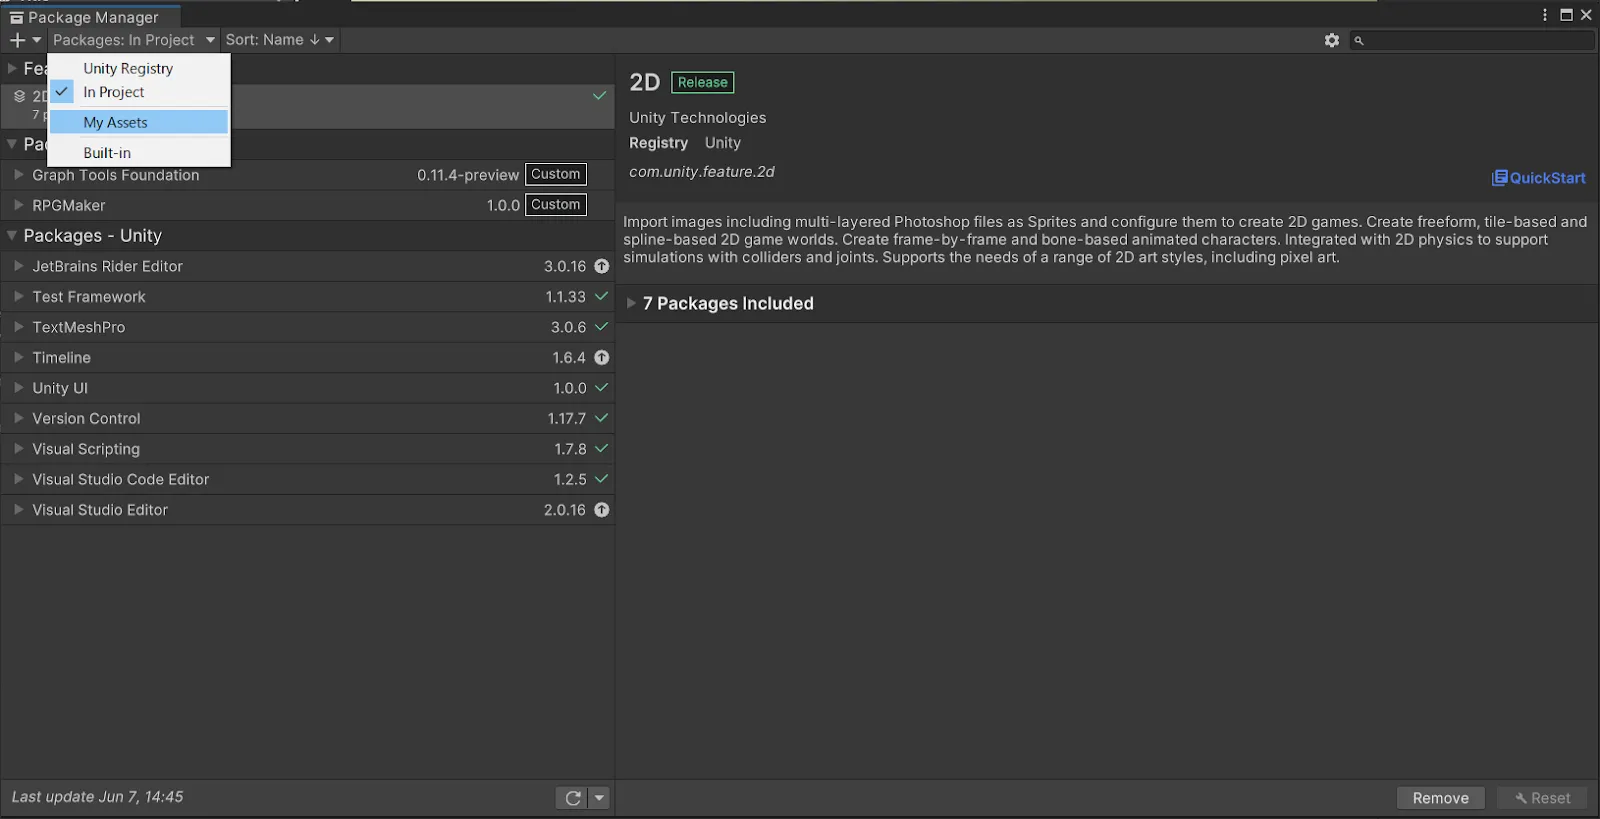The image size is (1600, 819).
Task: Select the JetBrains Rider Editor row
Action: 307,266
